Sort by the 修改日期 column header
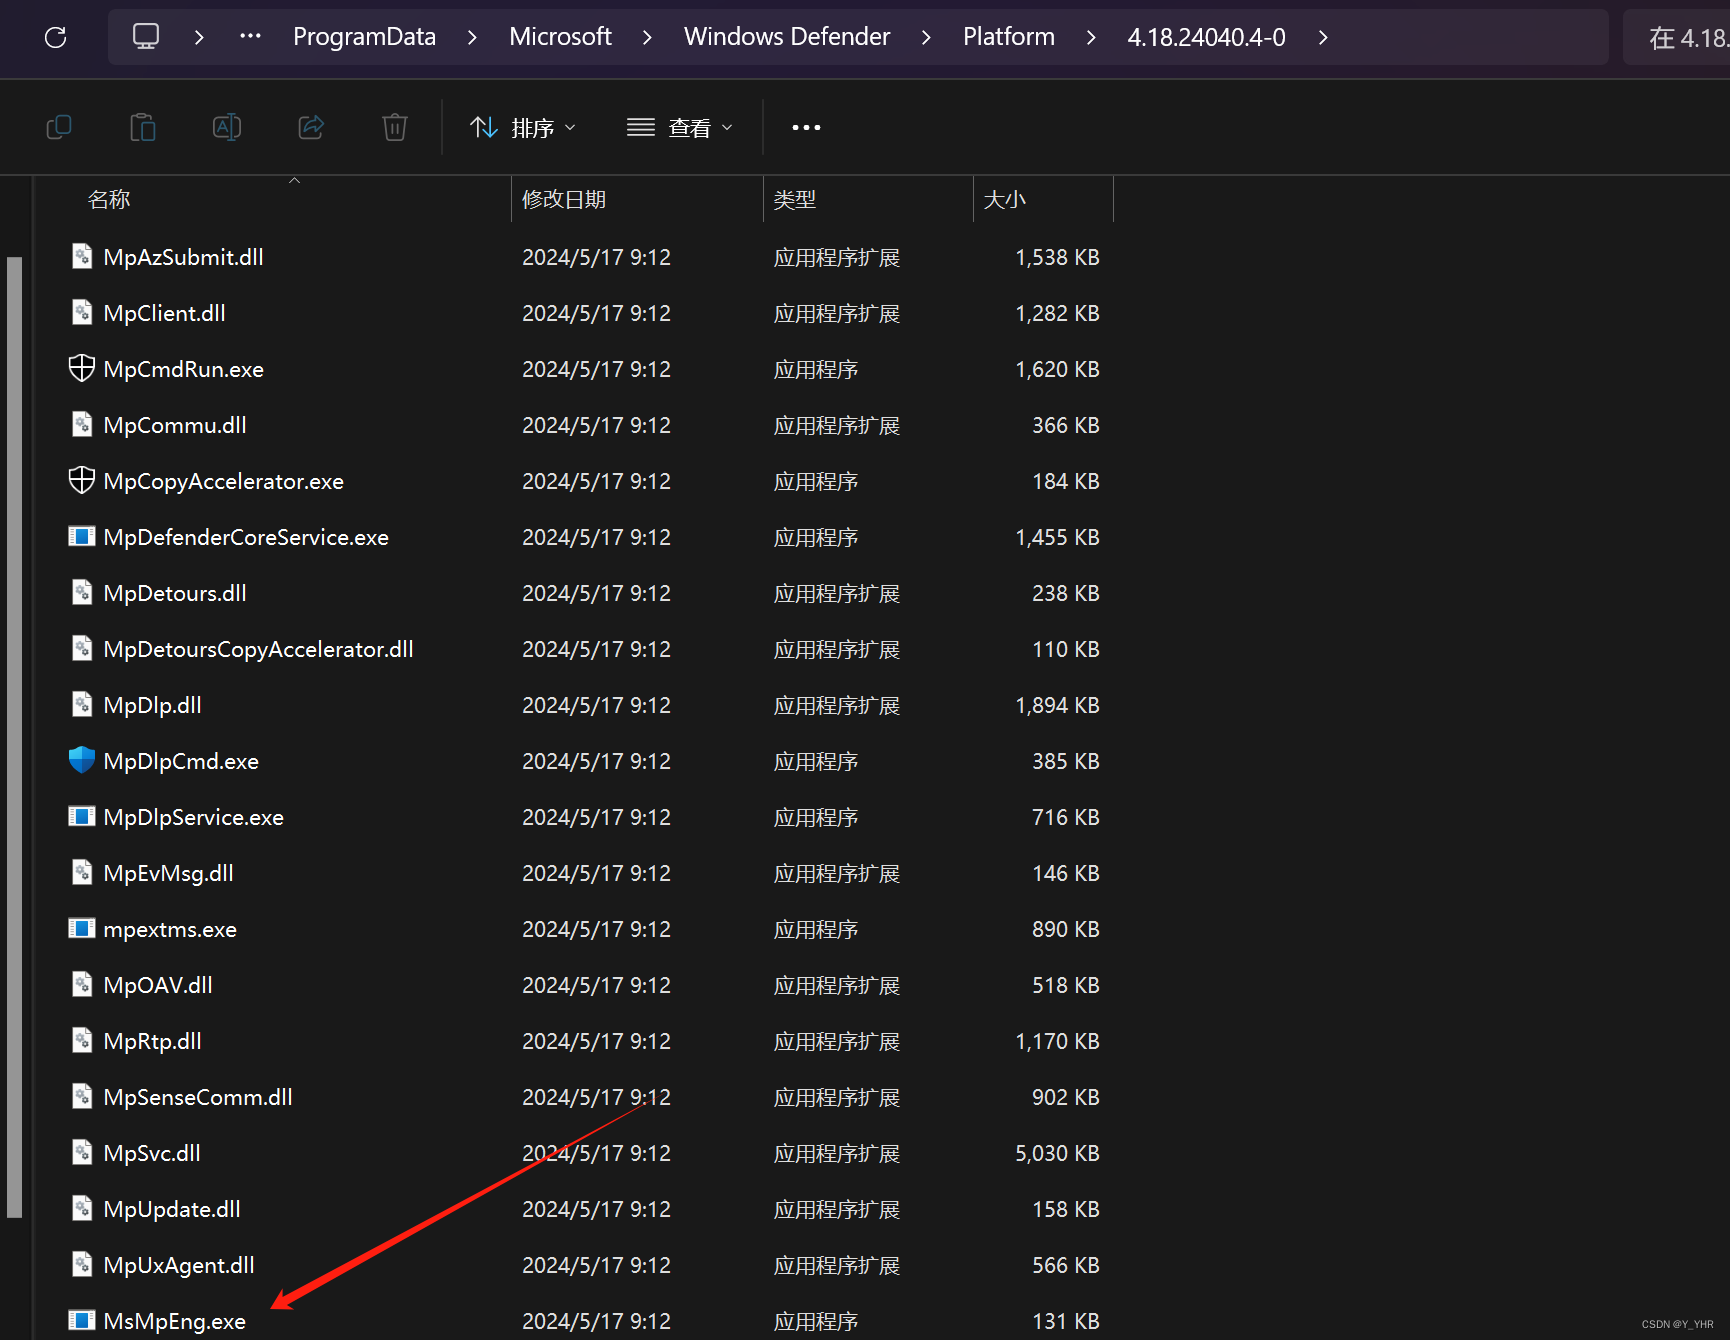 point(564,199)
